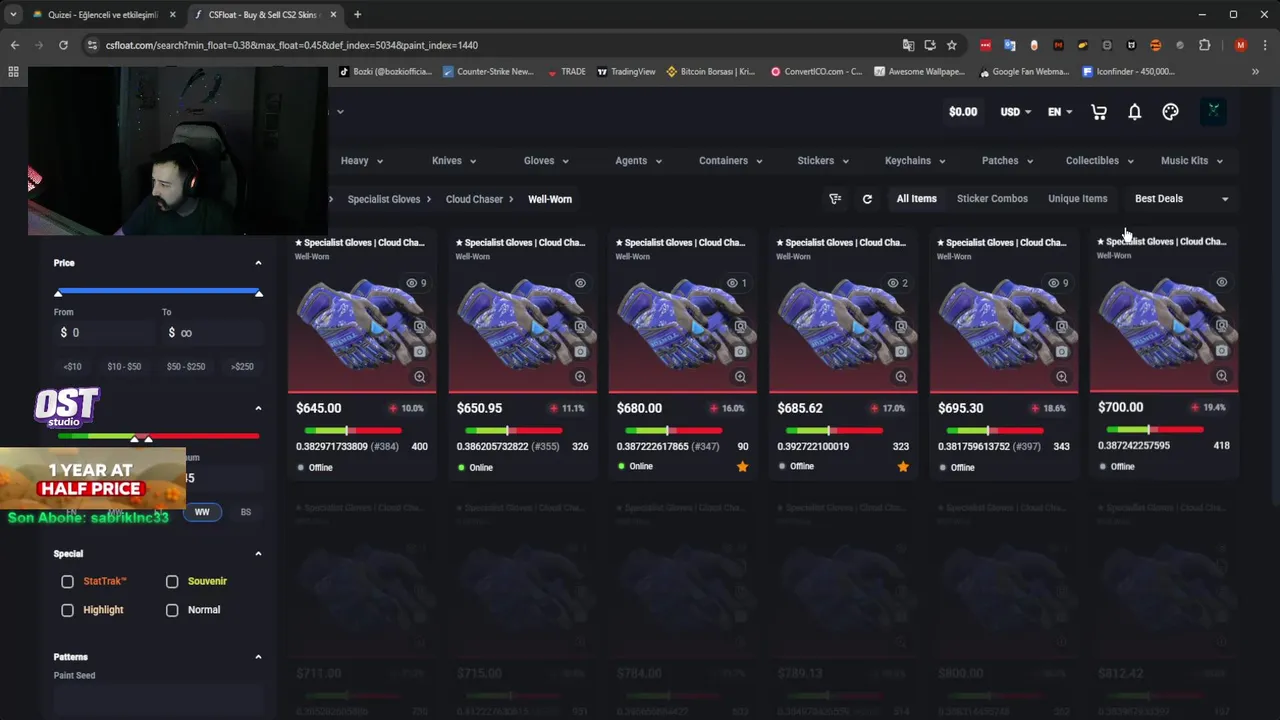This screenshot has height=720, width=1280.
Task: Apply the >$250 price preset
Action: point(242,367)
